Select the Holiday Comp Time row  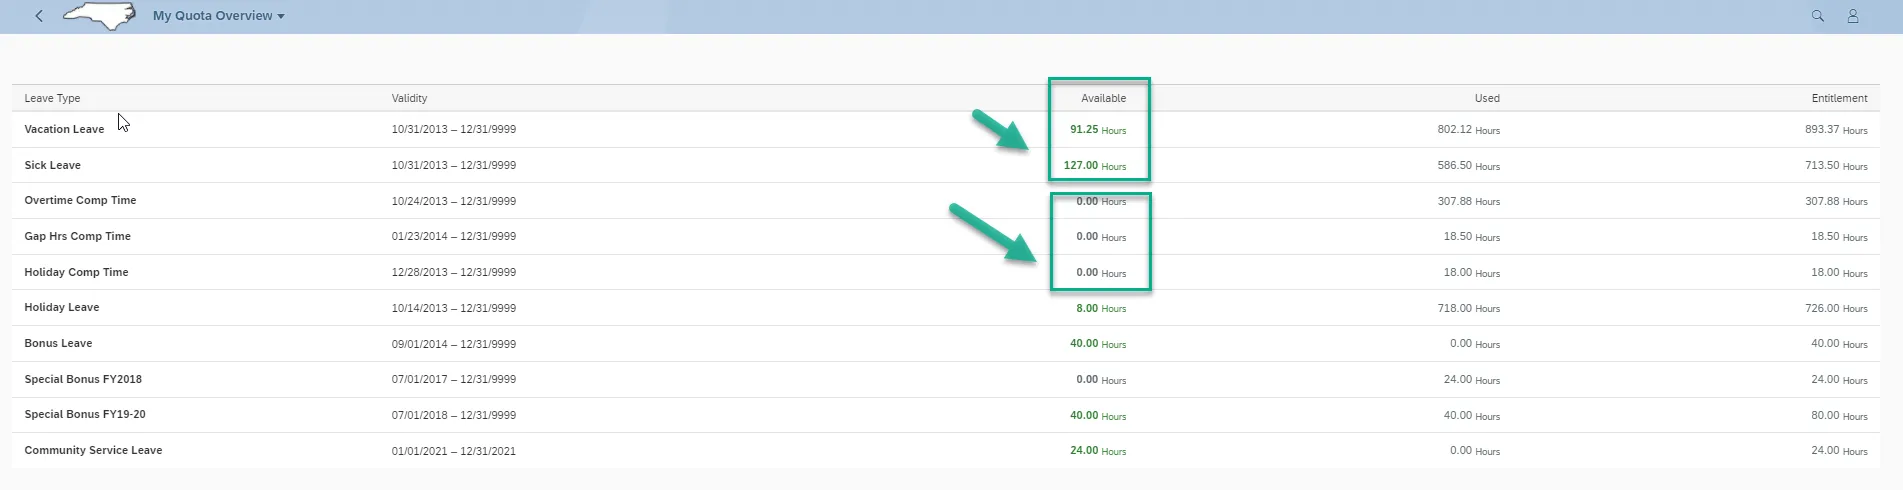coord(76,272)
